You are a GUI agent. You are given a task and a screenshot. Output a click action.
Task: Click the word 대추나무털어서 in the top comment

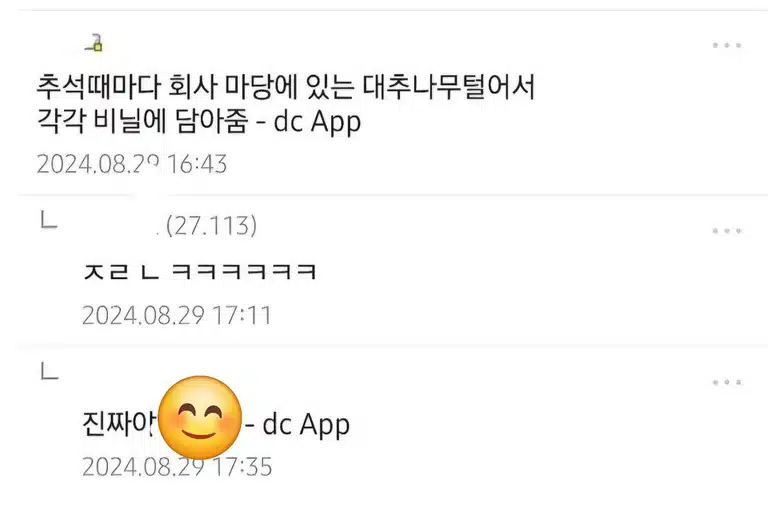(450, 88)
